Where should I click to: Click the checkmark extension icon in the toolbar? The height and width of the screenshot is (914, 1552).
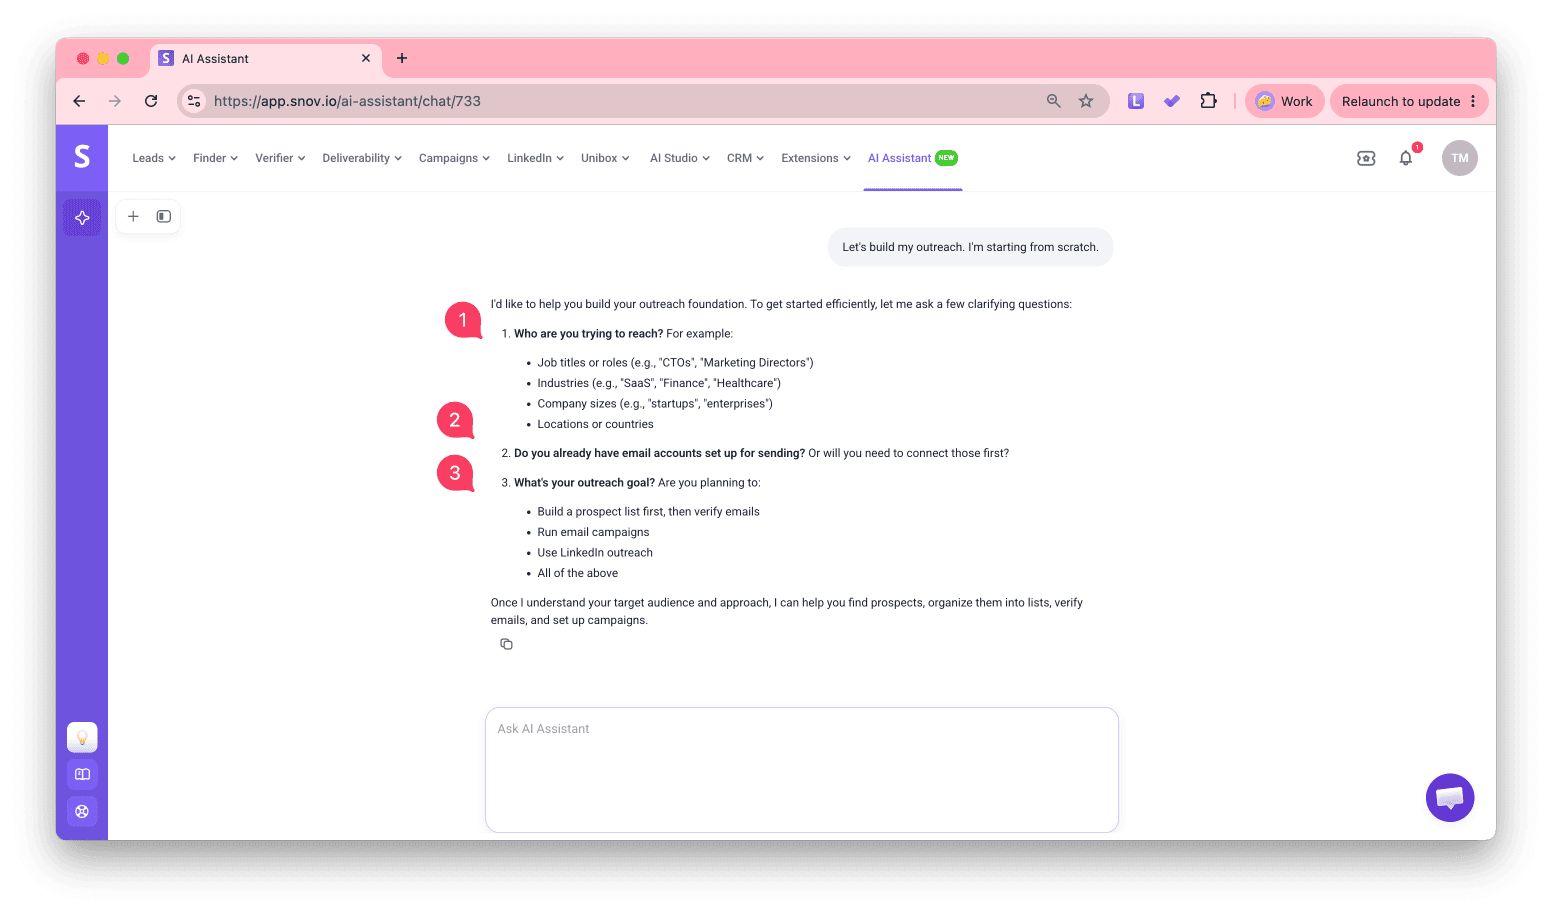pyautogui.click(x=1172, y=101)
